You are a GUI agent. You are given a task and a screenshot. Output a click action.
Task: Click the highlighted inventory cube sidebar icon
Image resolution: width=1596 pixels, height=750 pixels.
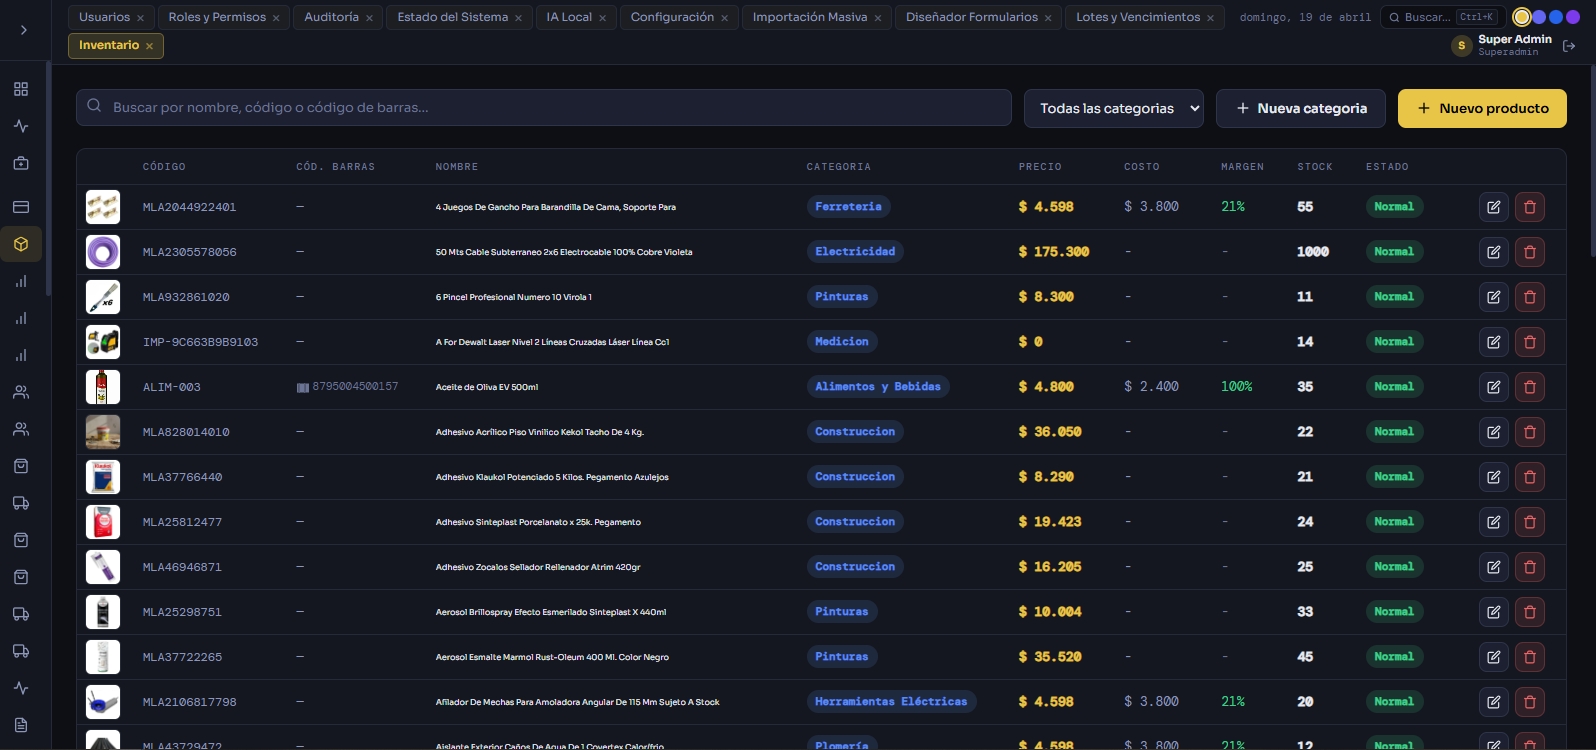pyautogui.click(x=21, y=244)
